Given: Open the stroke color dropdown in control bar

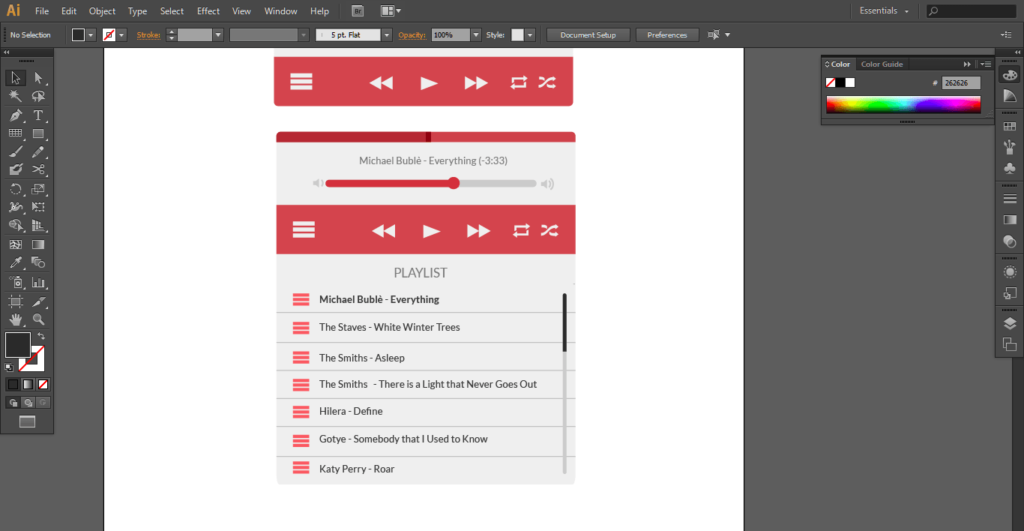Looking at the screenshot, I should click(121, 35).
